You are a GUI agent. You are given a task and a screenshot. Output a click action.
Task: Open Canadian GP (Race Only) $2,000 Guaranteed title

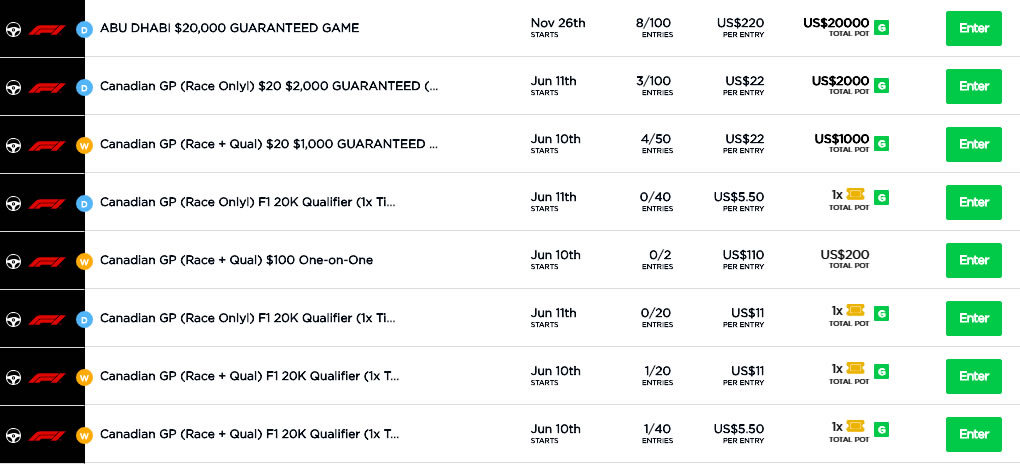pos(269,87)
